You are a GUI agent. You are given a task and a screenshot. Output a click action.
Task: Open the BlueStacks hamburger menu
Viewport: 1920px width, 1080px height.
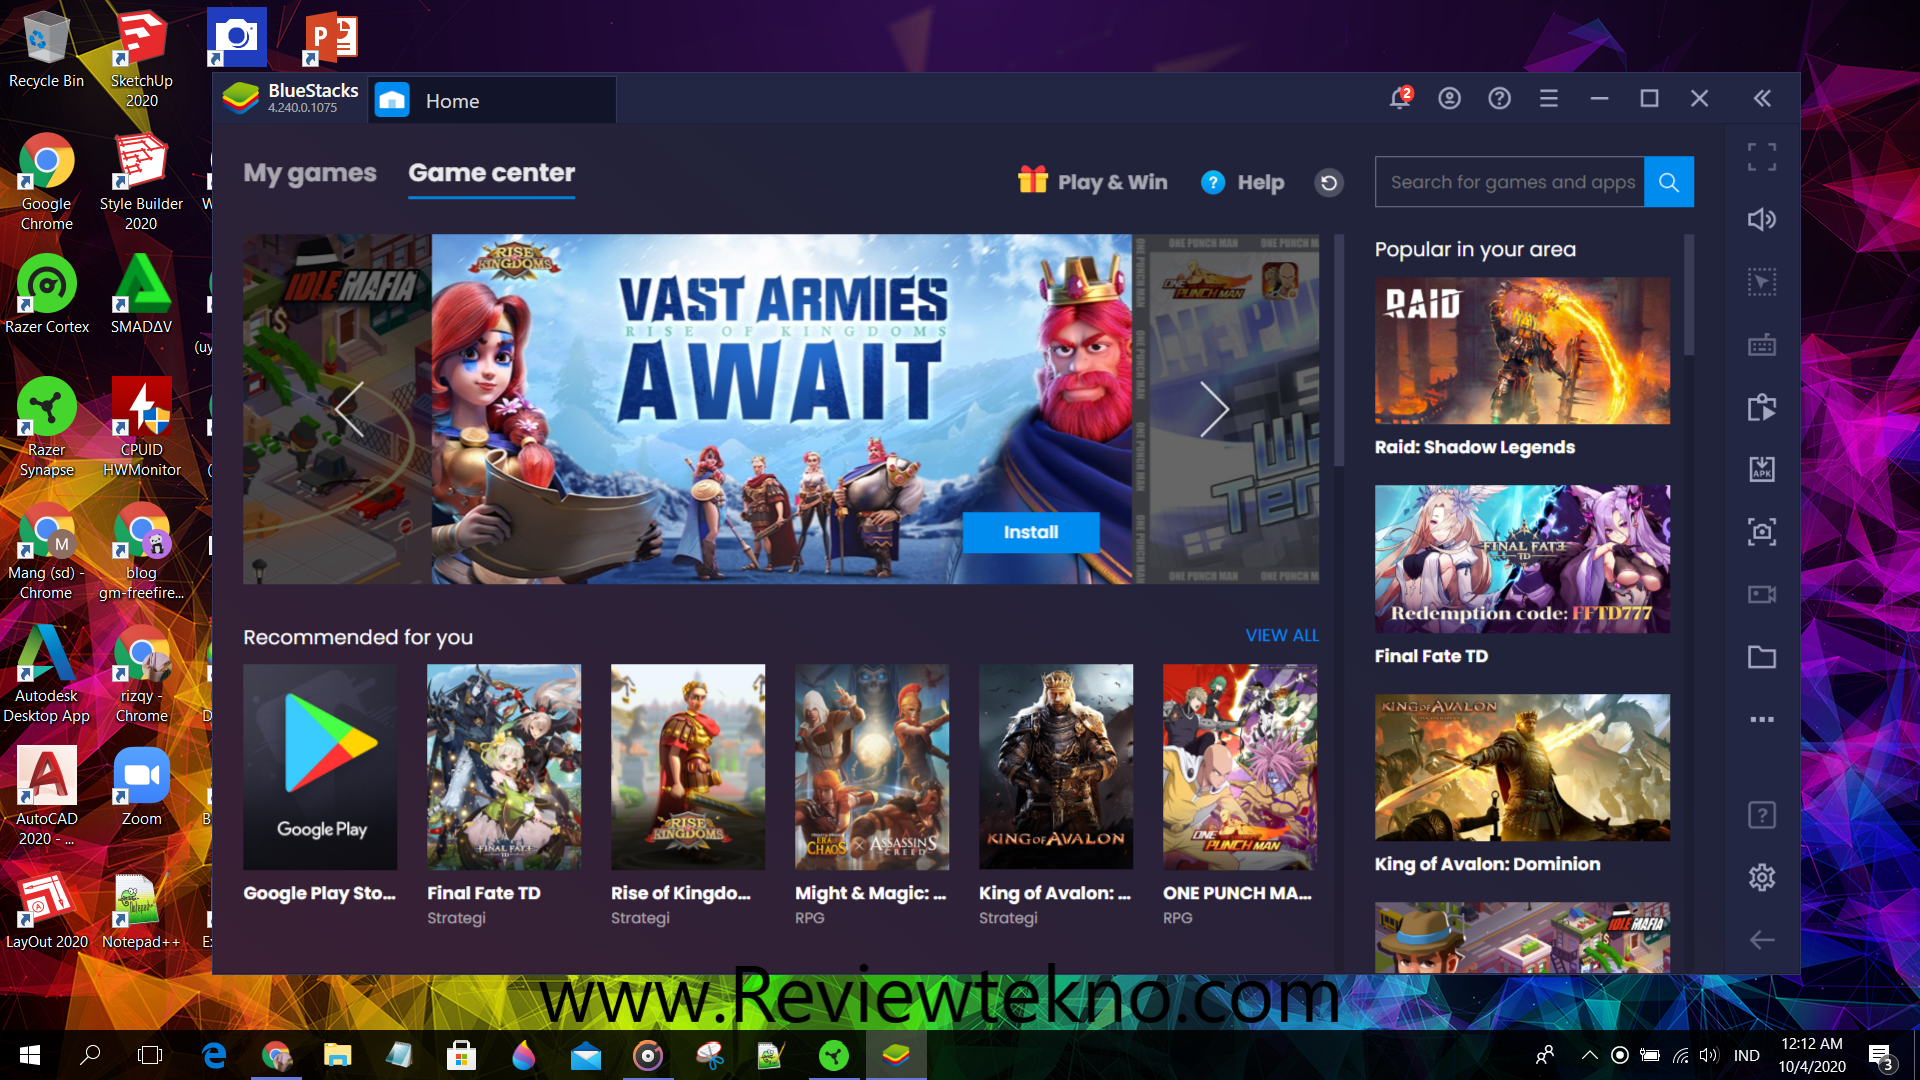click(1549, 98)
